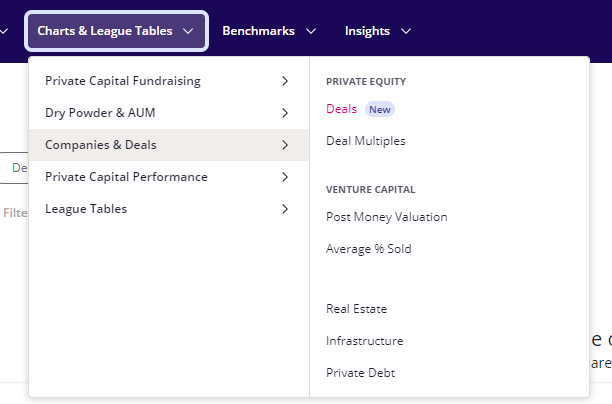Click arrow icon beside Private Capital Performance

[285, 177]
